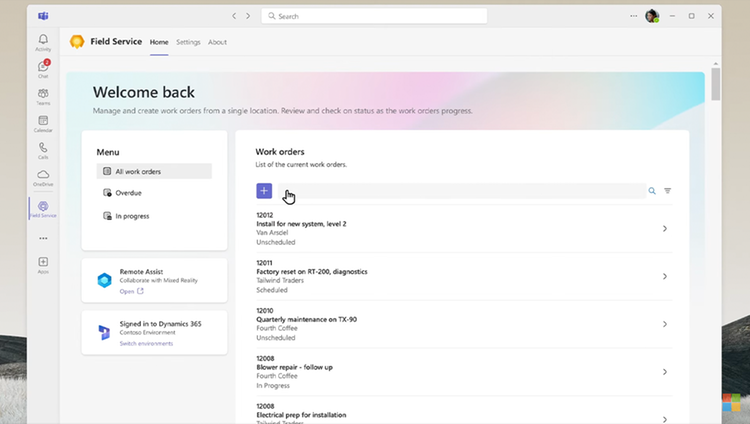Select Overdue in the Menu
The height and width of the screenshot is (424, 750).
click(x=128, y=193)
